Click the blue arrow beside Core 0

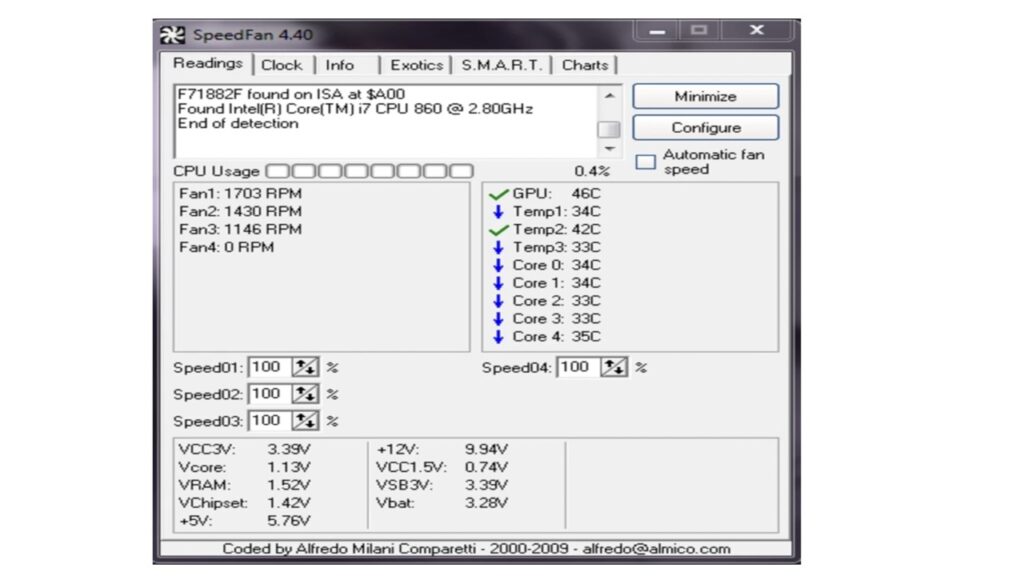pyautogui.click(x=499, y=265)
